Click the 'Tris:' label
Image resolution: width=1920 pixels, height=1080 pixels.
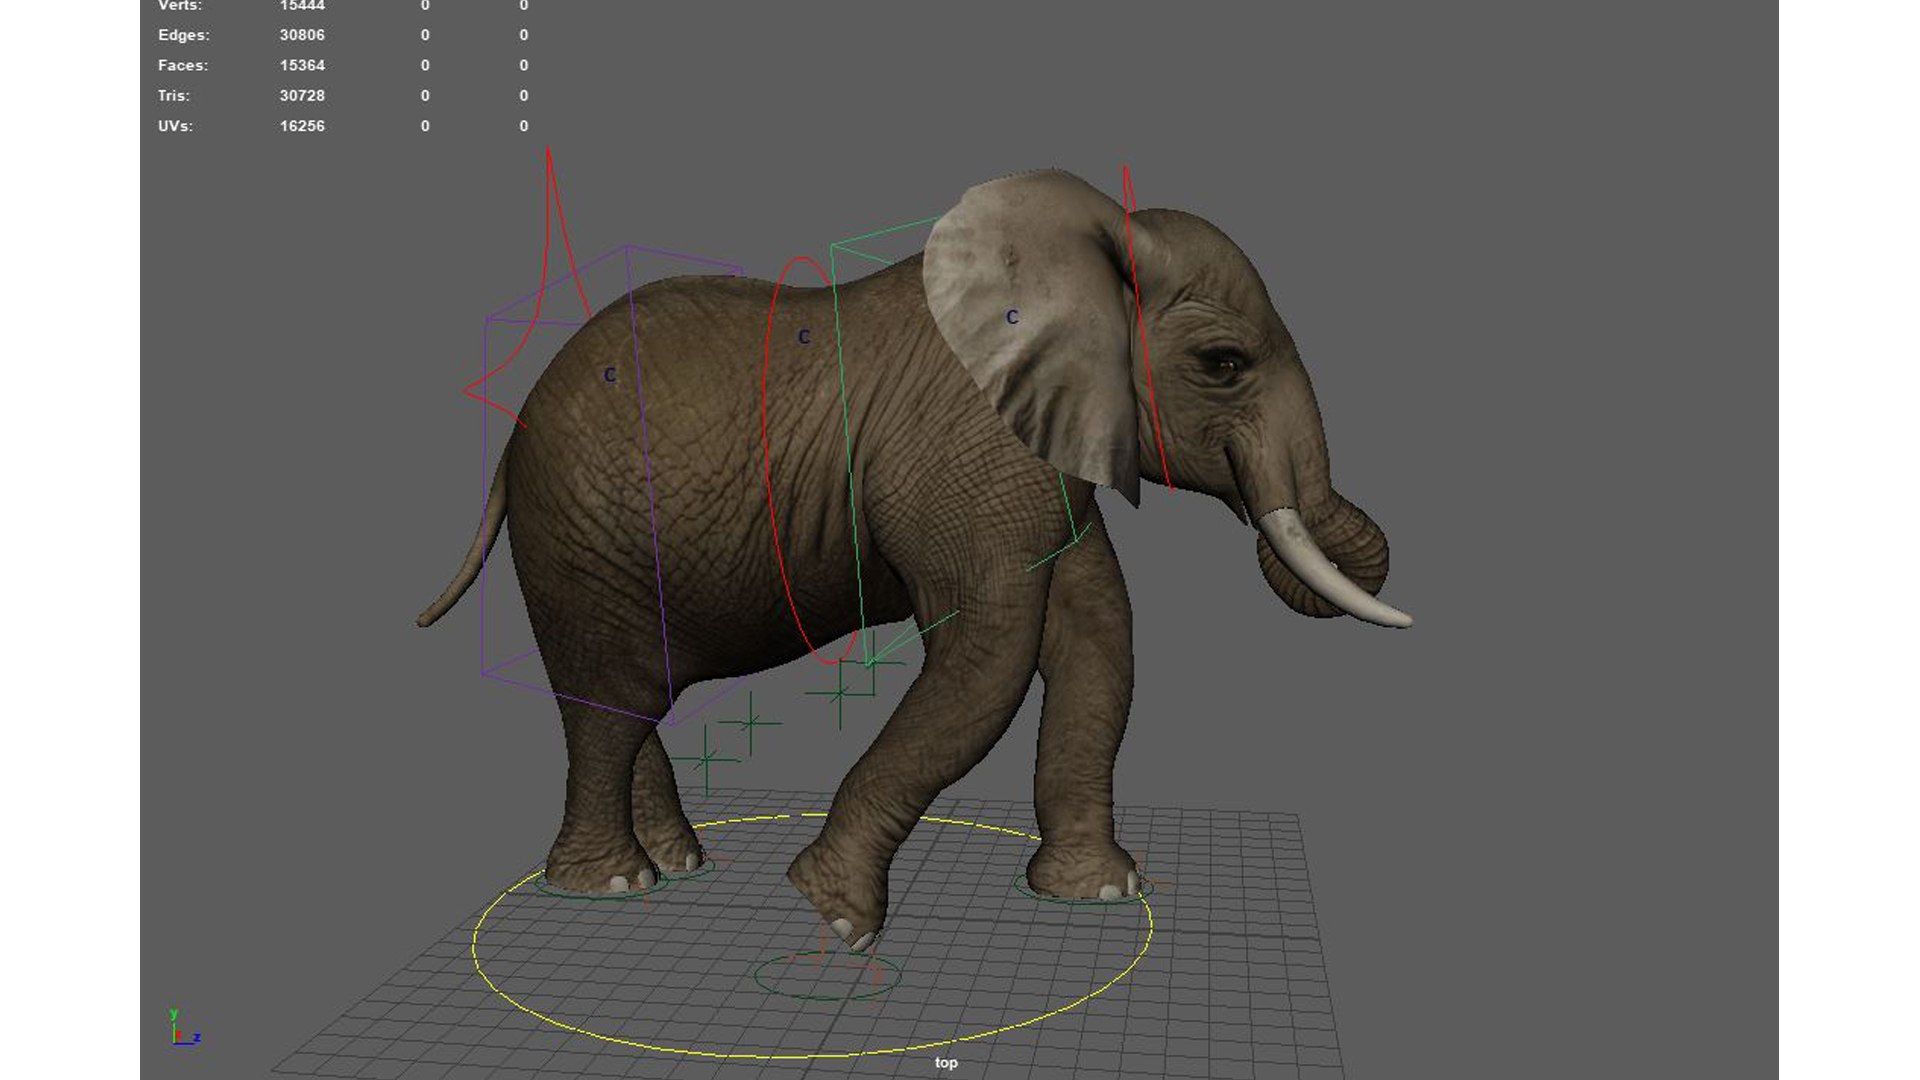[174, 96]
